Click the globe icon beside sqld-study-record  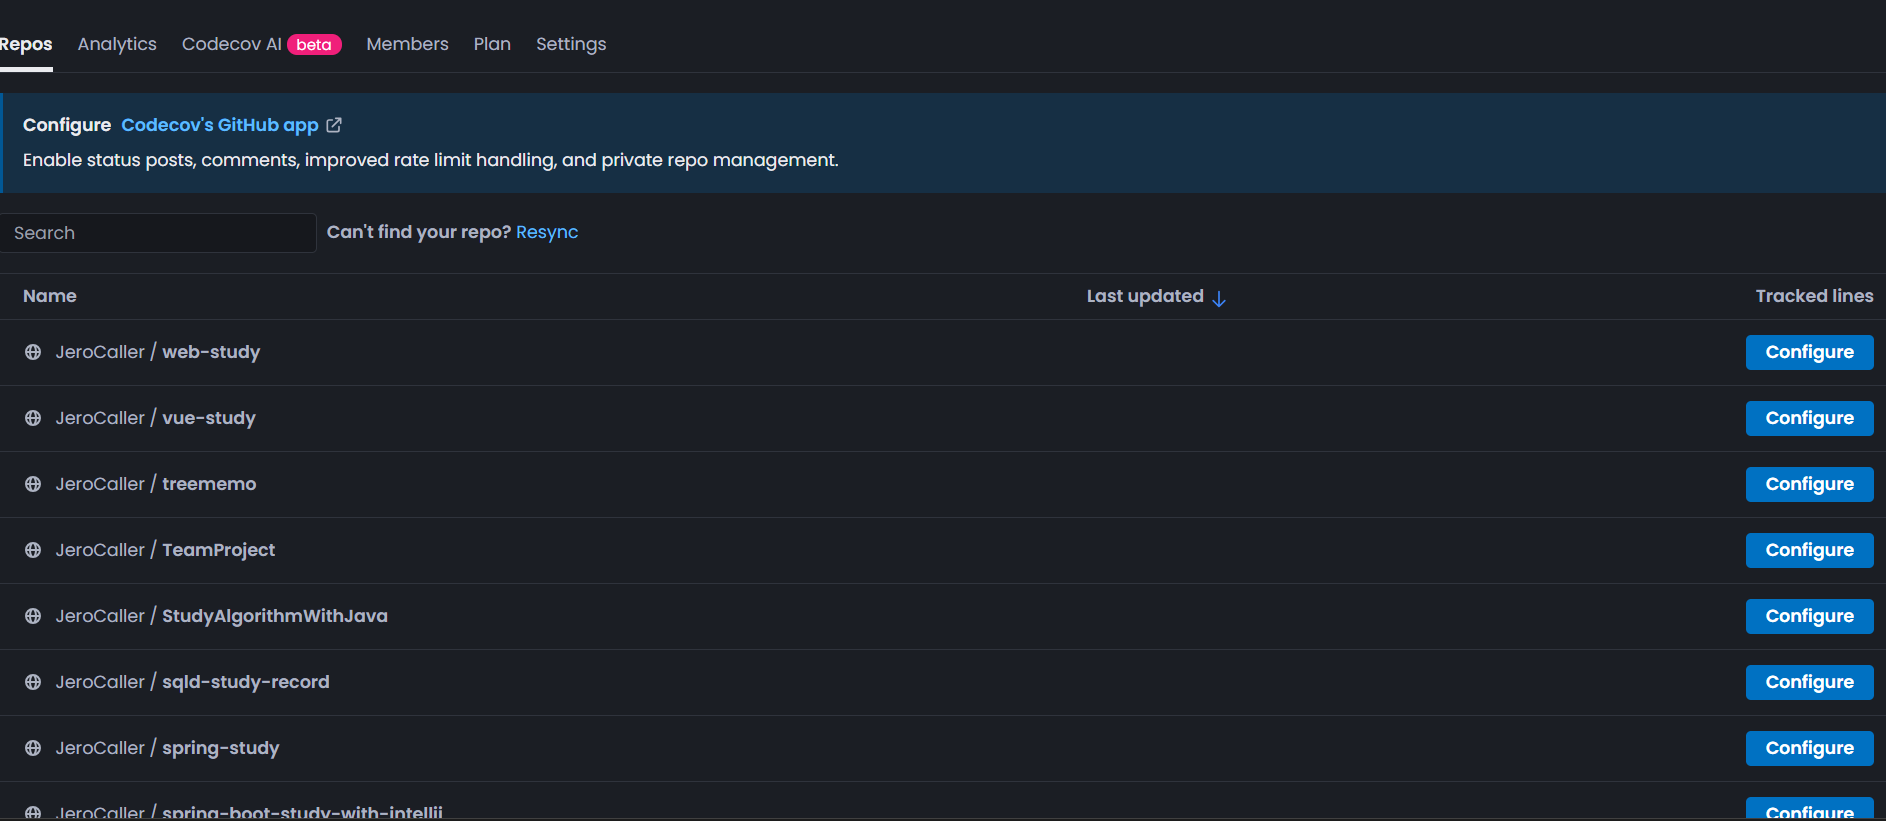click(x=33, y=682)
